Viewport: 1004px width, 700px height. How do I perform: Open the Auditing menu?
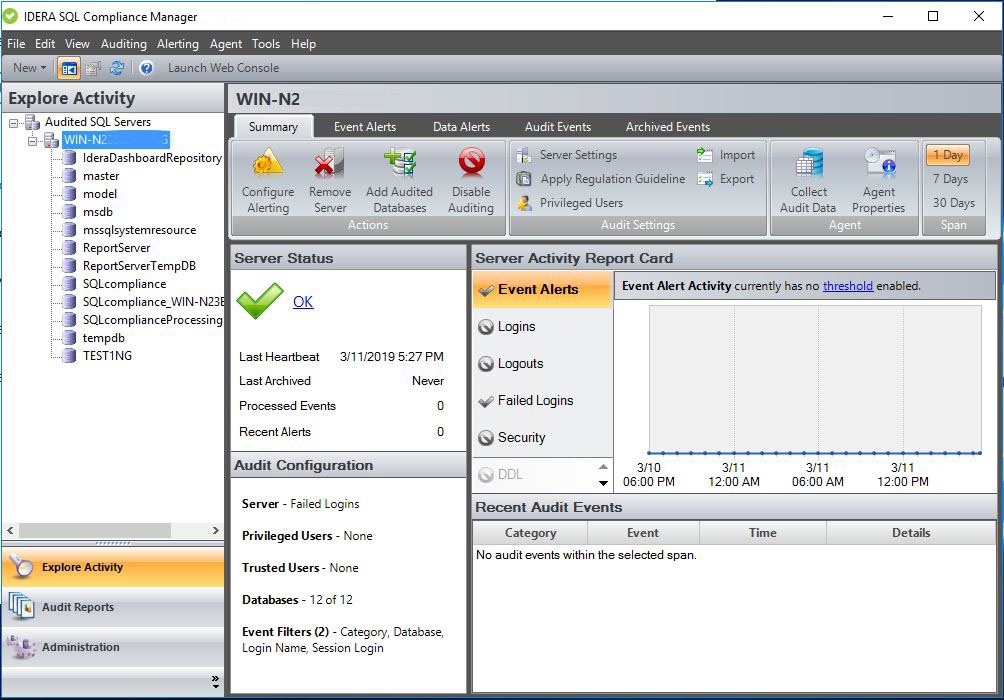point(124,44)
